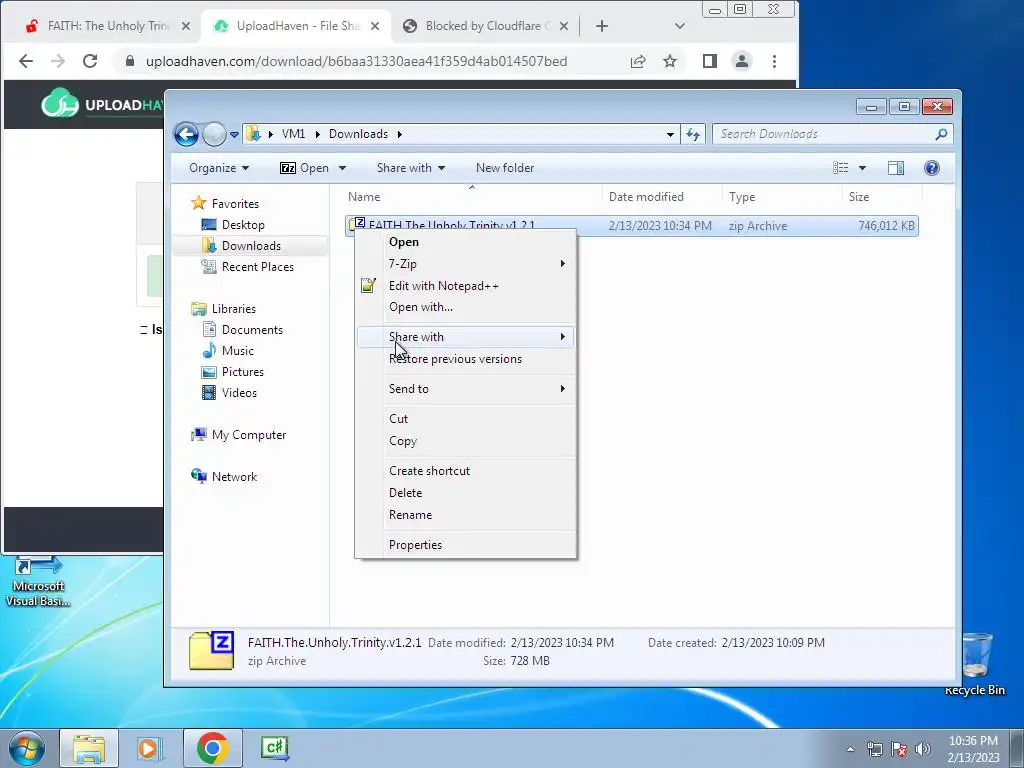
Task: Open views options dropdown arrow
Action: coord(862,168)
